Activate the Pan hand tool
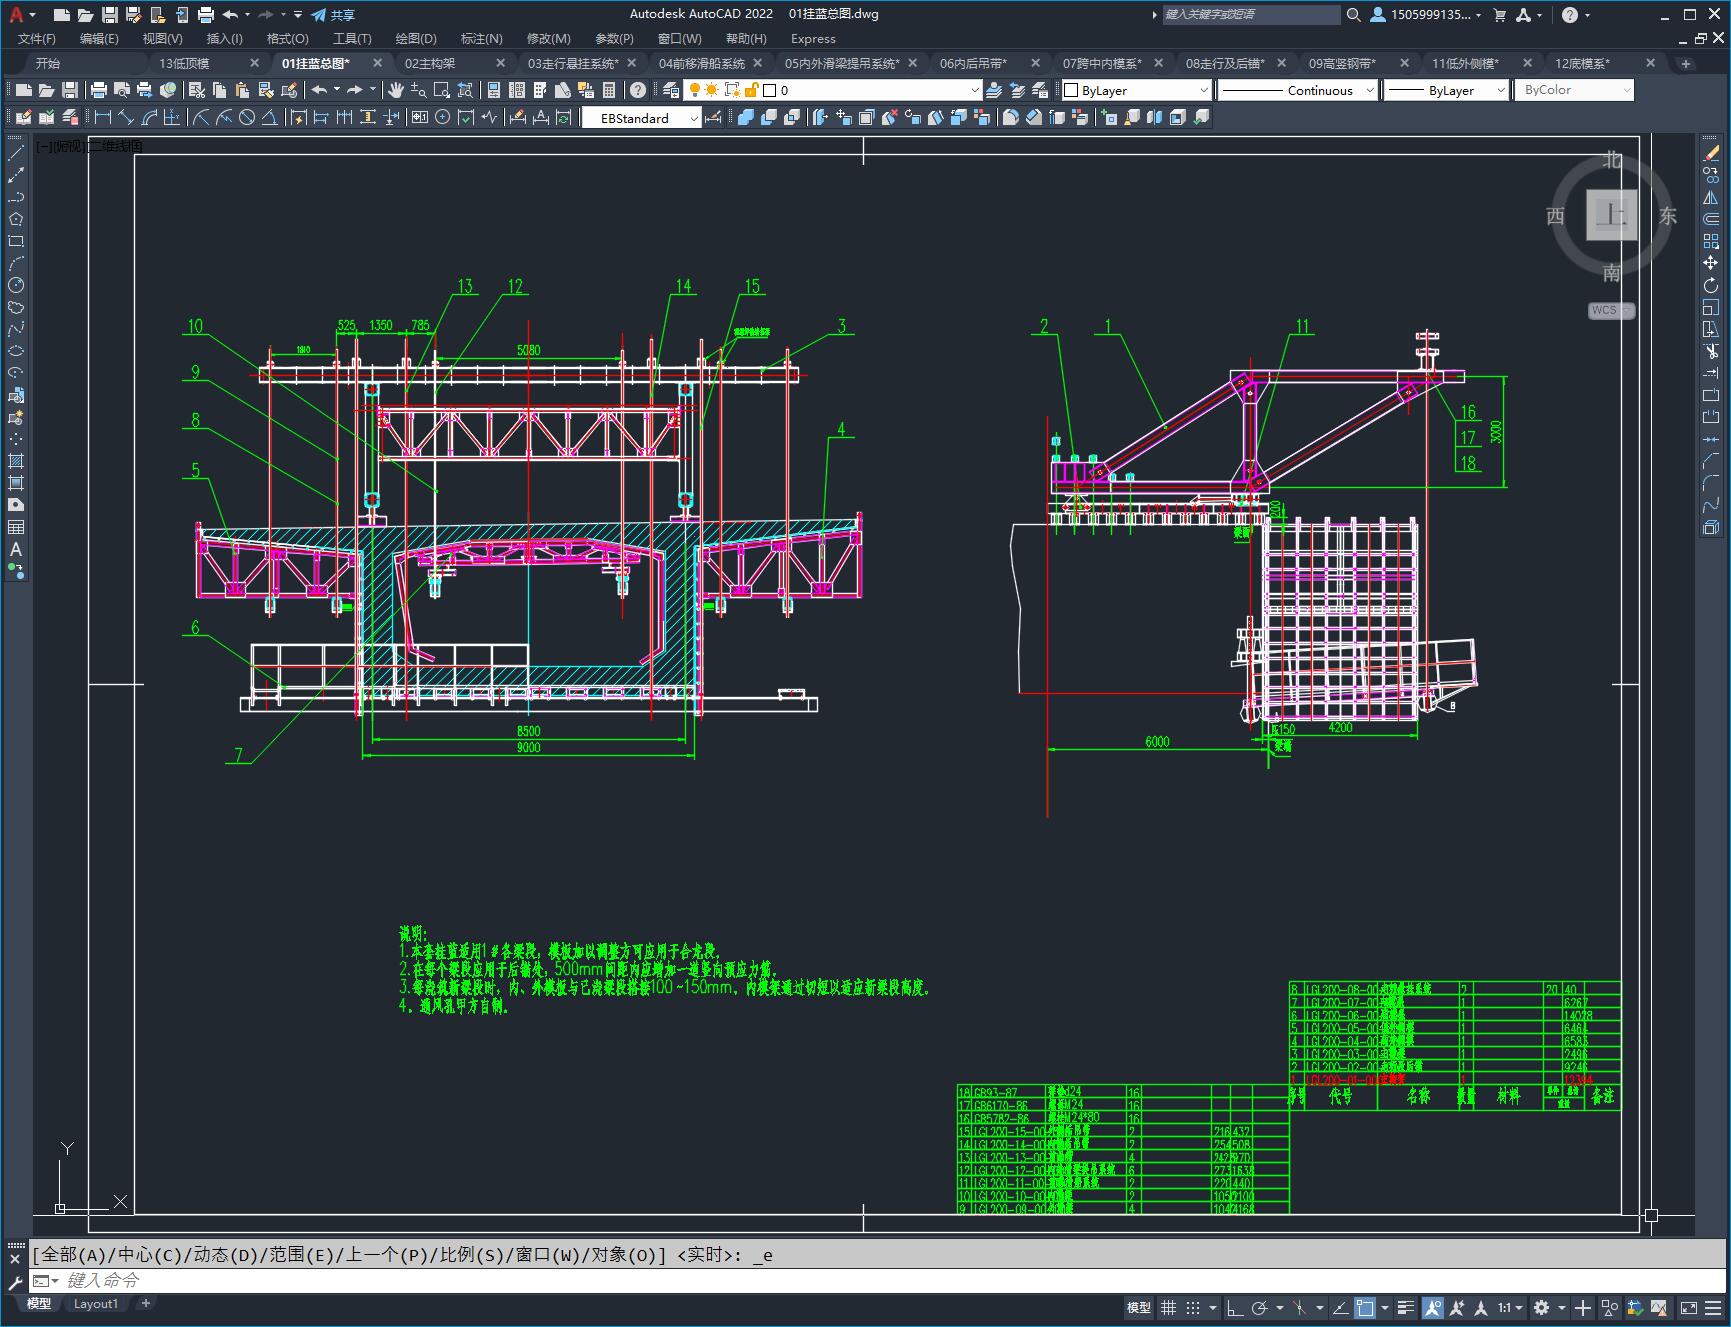 coord(396,90)
